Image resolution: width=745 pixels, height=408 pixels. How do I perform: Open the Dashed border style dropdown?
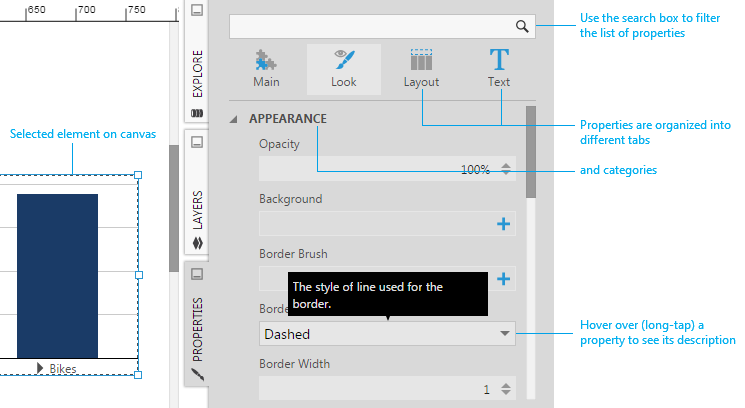[504, 334]
